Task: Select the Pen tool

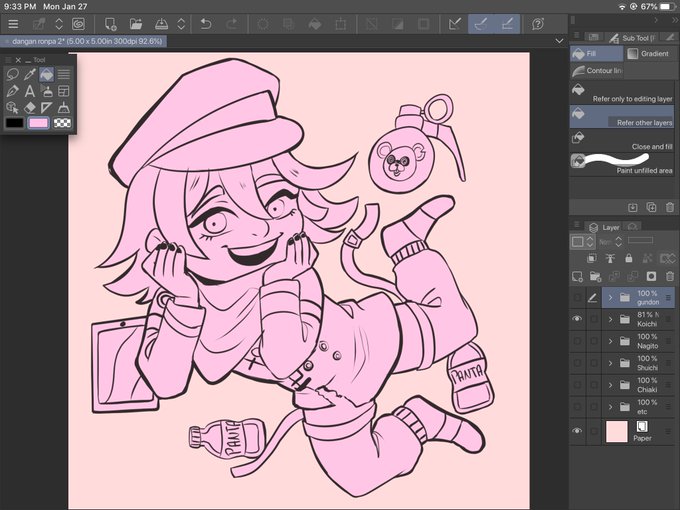Action: pyautogui.click(x=13, y=91)
